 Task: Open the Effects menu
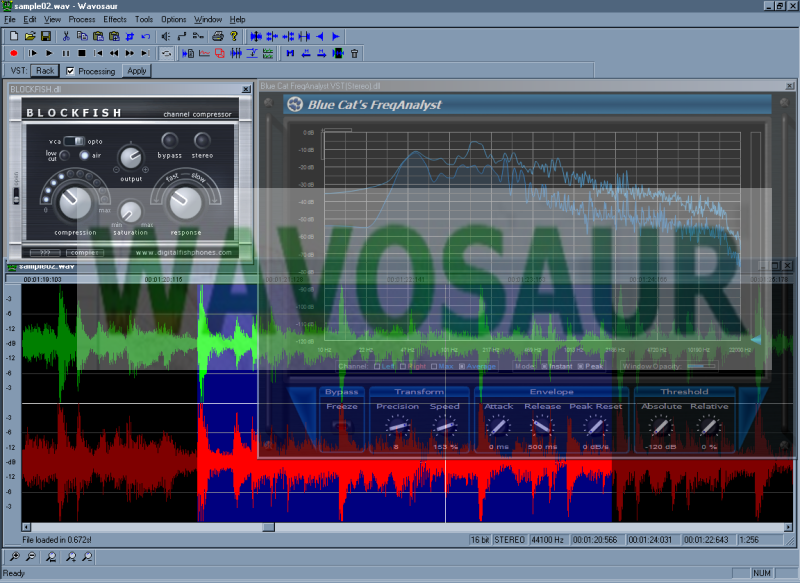pyautogui.click(x=115, y=19)
